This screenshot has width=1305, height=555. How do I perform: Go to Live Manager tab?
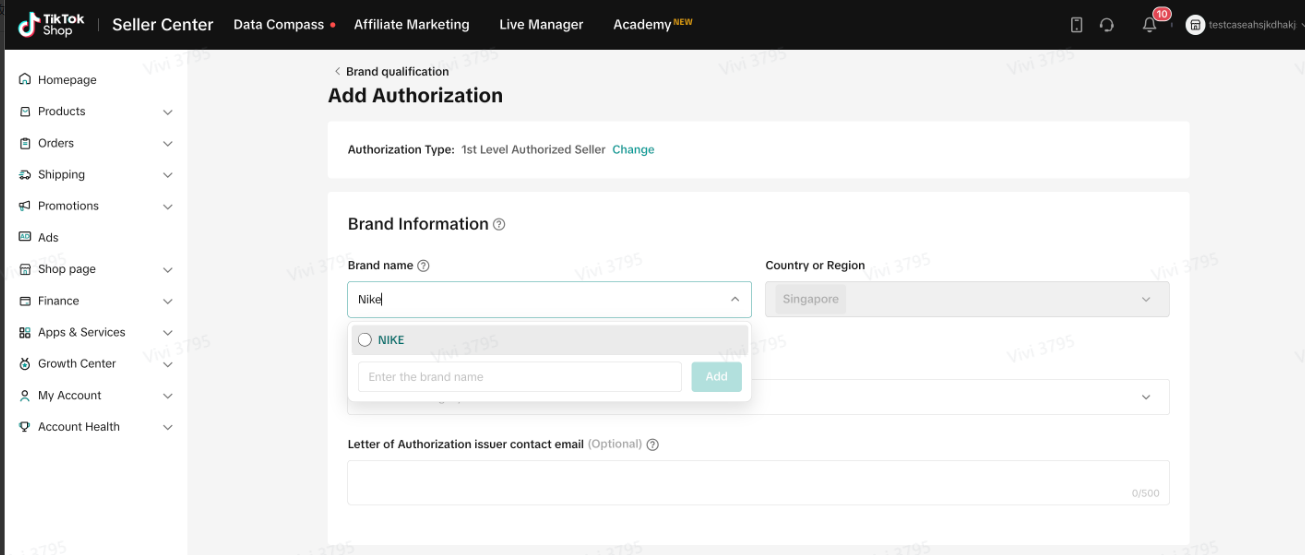click(x=541, y=25)
